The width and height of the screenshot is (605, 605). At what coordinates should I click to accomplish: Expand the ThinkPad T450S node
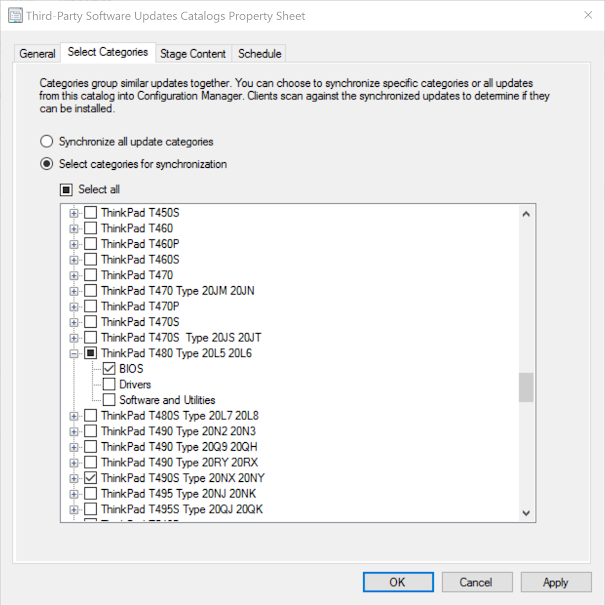pyautogui.click(x=74, y=213)
